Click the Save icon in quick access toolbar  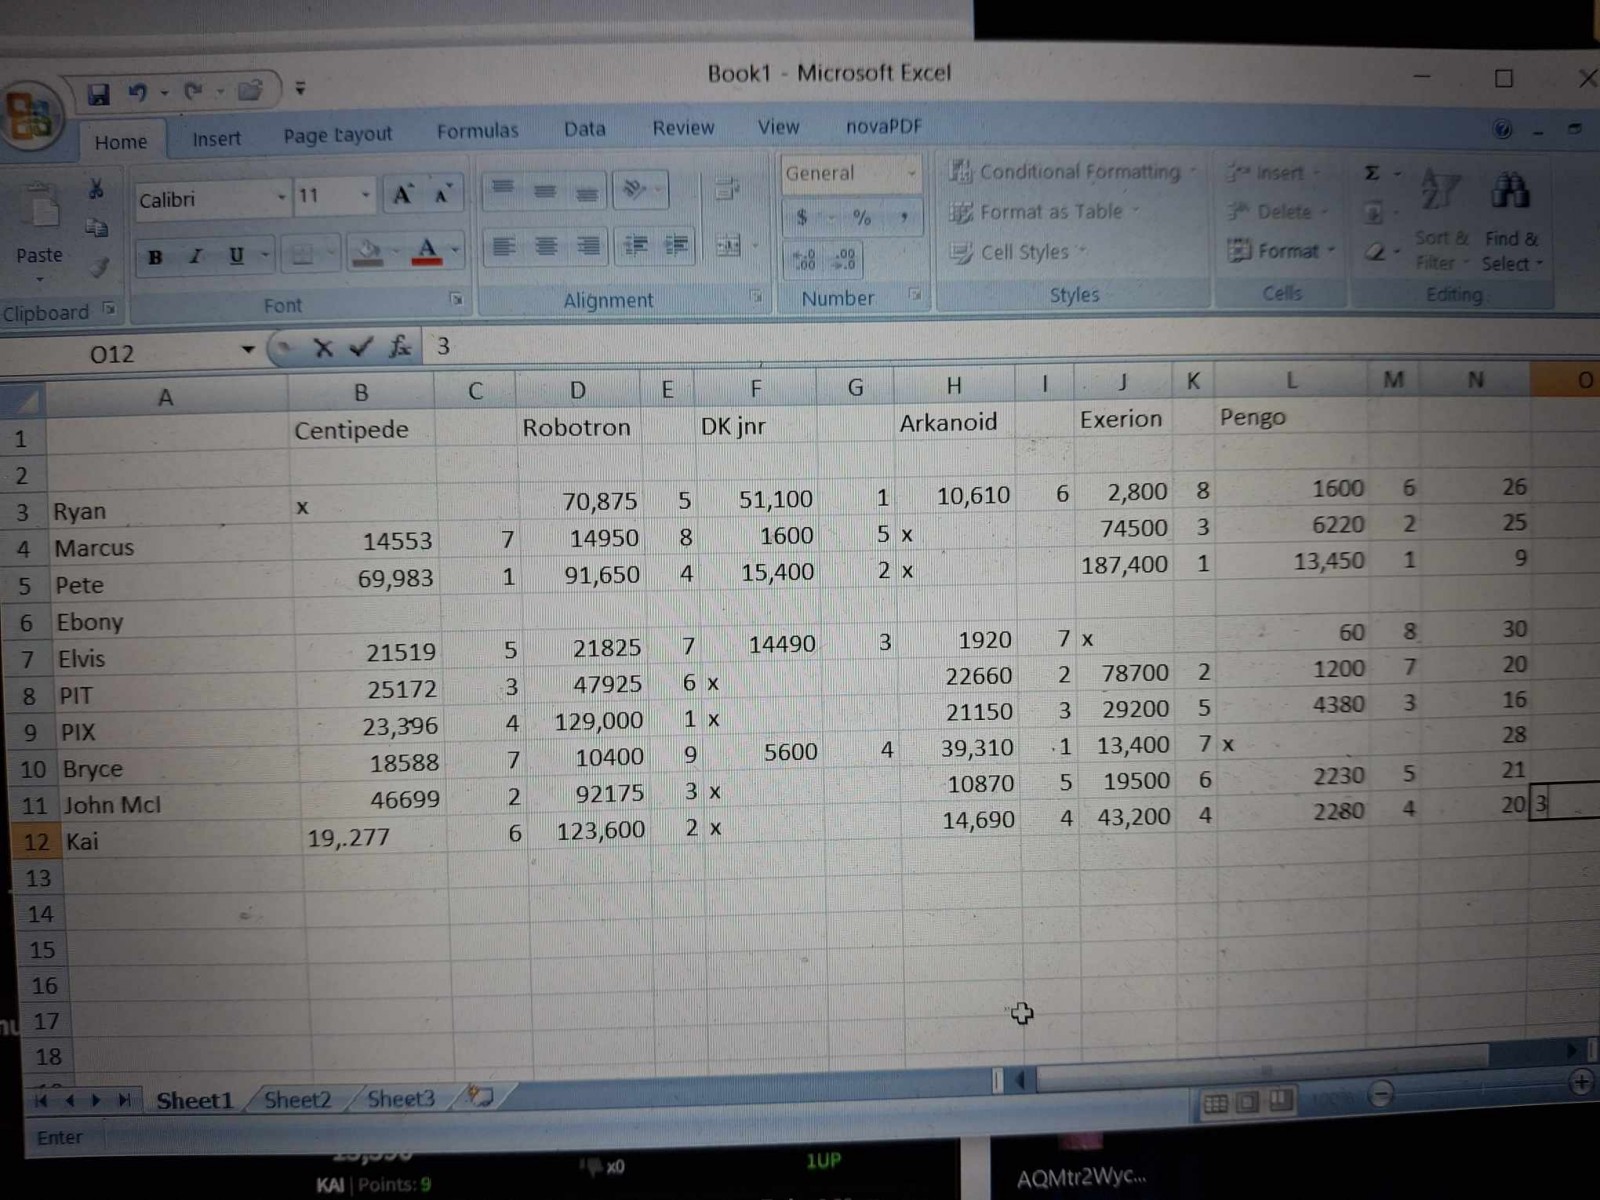click(99, 94)
